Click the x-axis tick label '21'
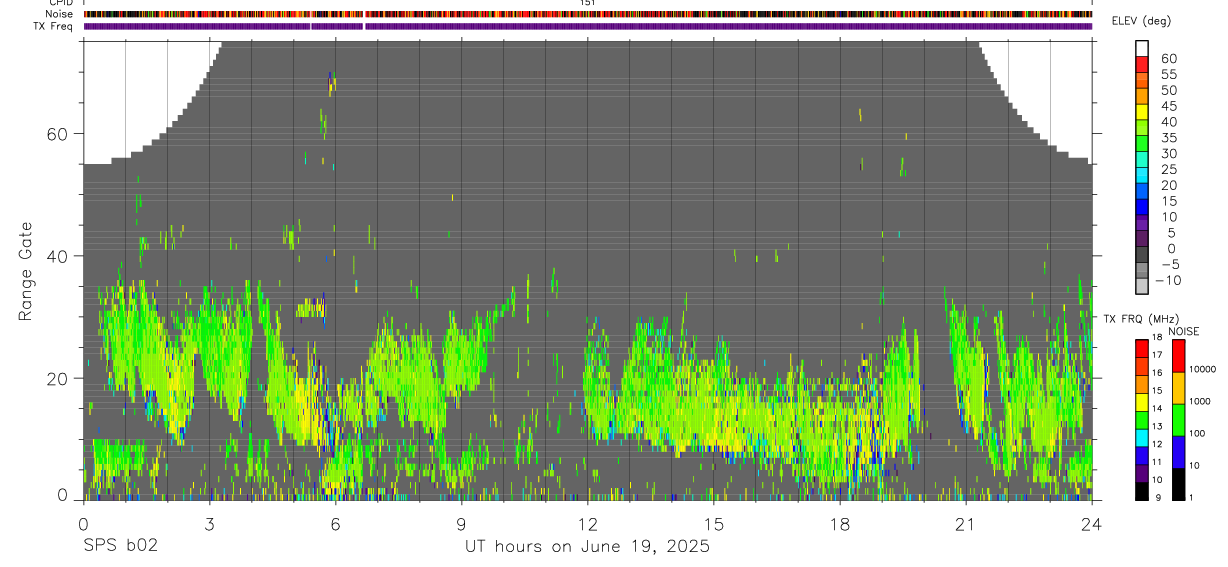 [965, 523]
